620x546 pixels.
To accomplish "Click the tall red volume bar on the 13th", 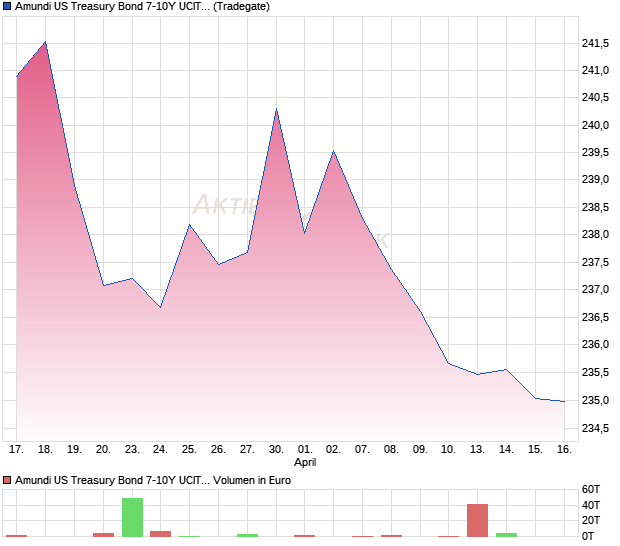I will pos(477,520).
